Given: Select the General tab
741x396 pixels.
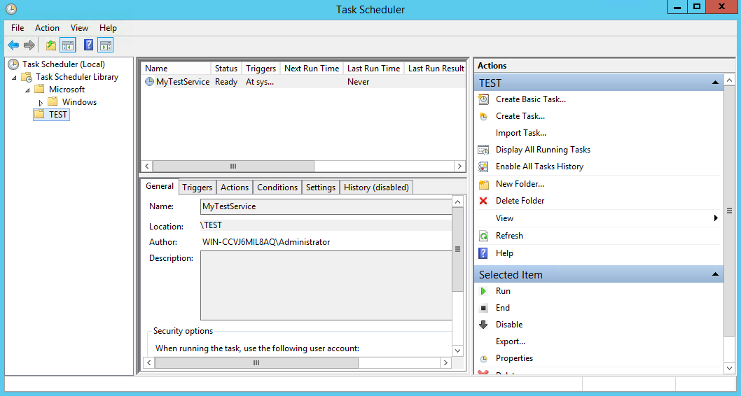Looking at the screenshot, I should [x=160, y=186].
